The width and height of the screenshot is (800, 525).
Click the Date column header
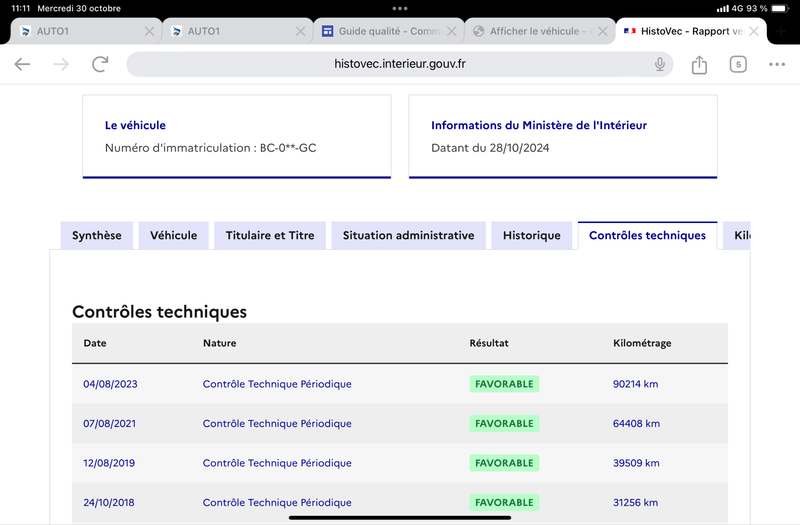[95, 343]
